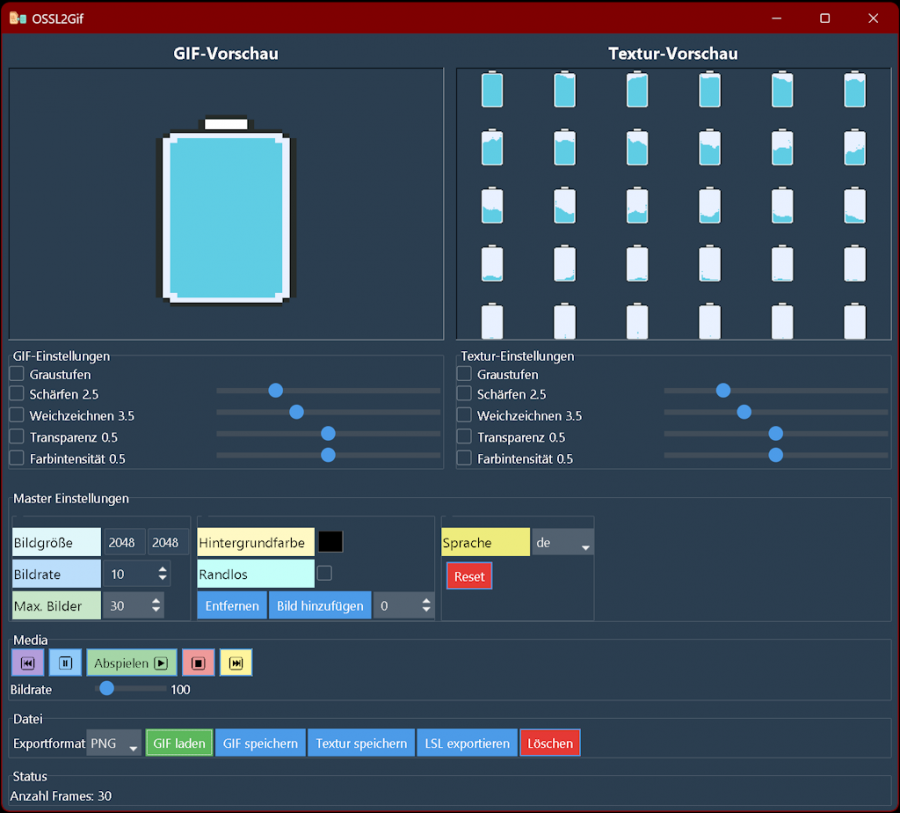
Task: Expand the Exportformat PNG dropdown
Action: pyautogui.click(x=114, y=743)
